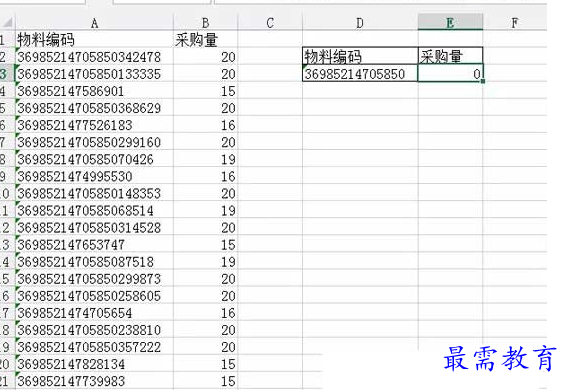565x390 pixels.
Task: Click fill handle of selected cell E3
Action: tap(482, 81)
